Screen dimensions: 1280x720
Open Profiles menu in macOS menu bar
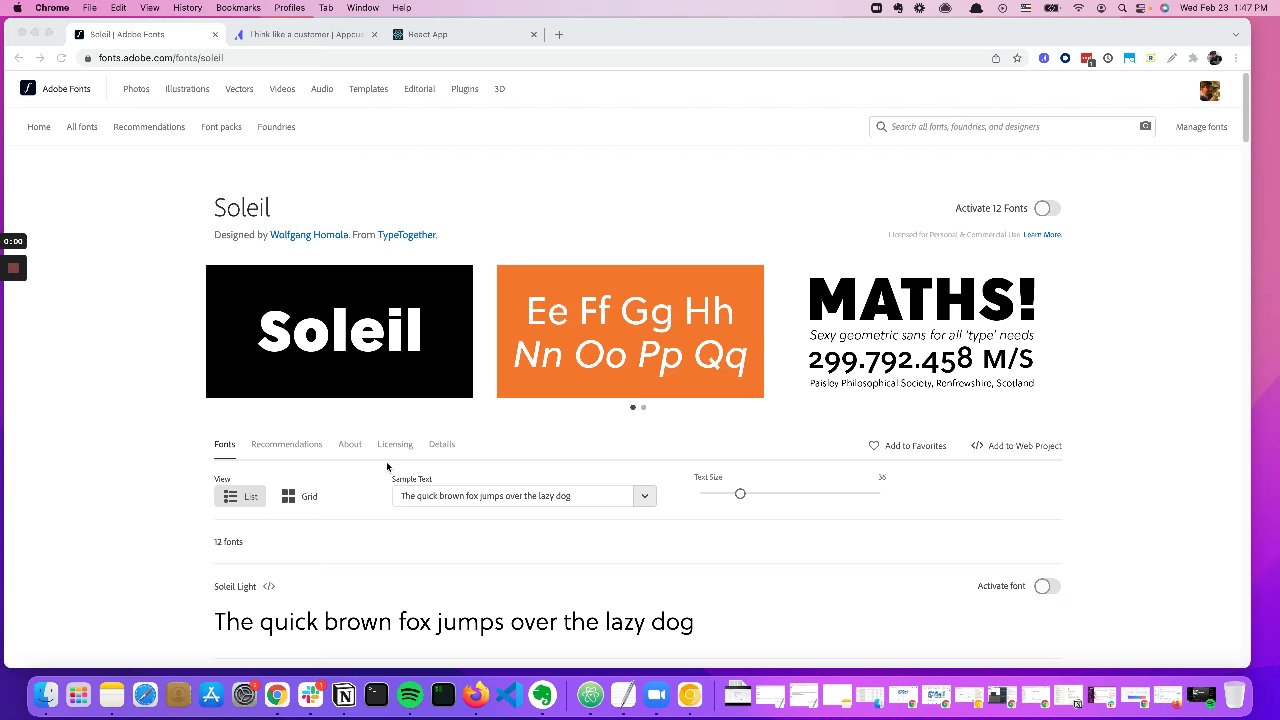289,8
